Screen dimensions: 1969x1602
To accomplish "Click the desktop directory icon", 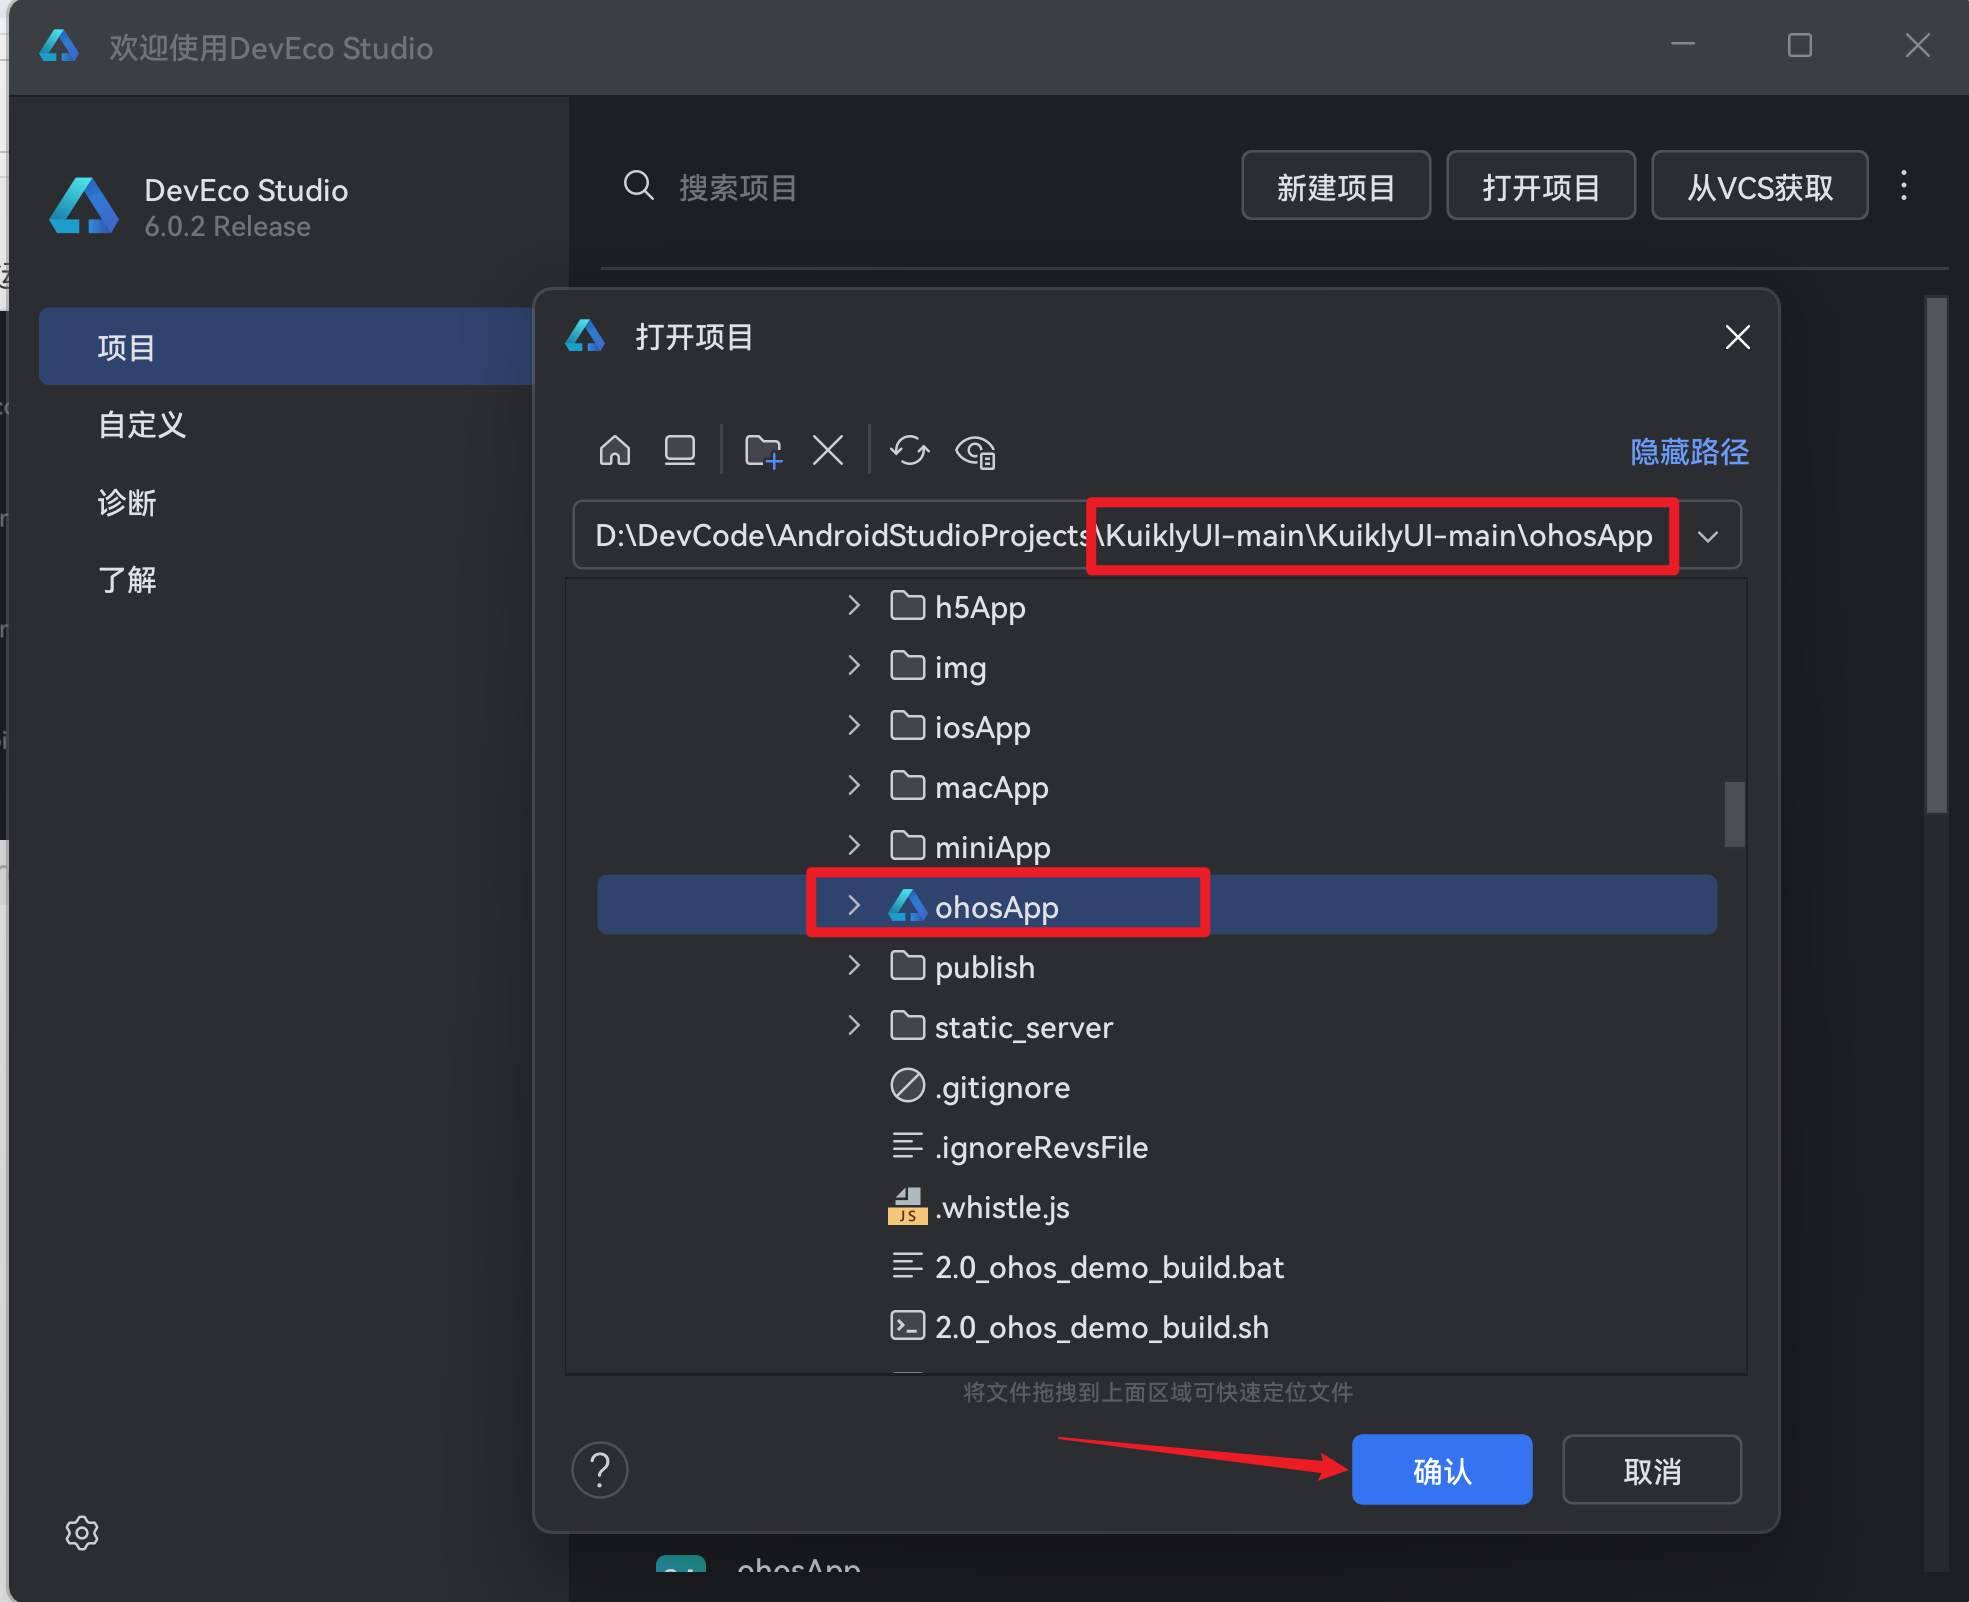I will tap(680, 451).
